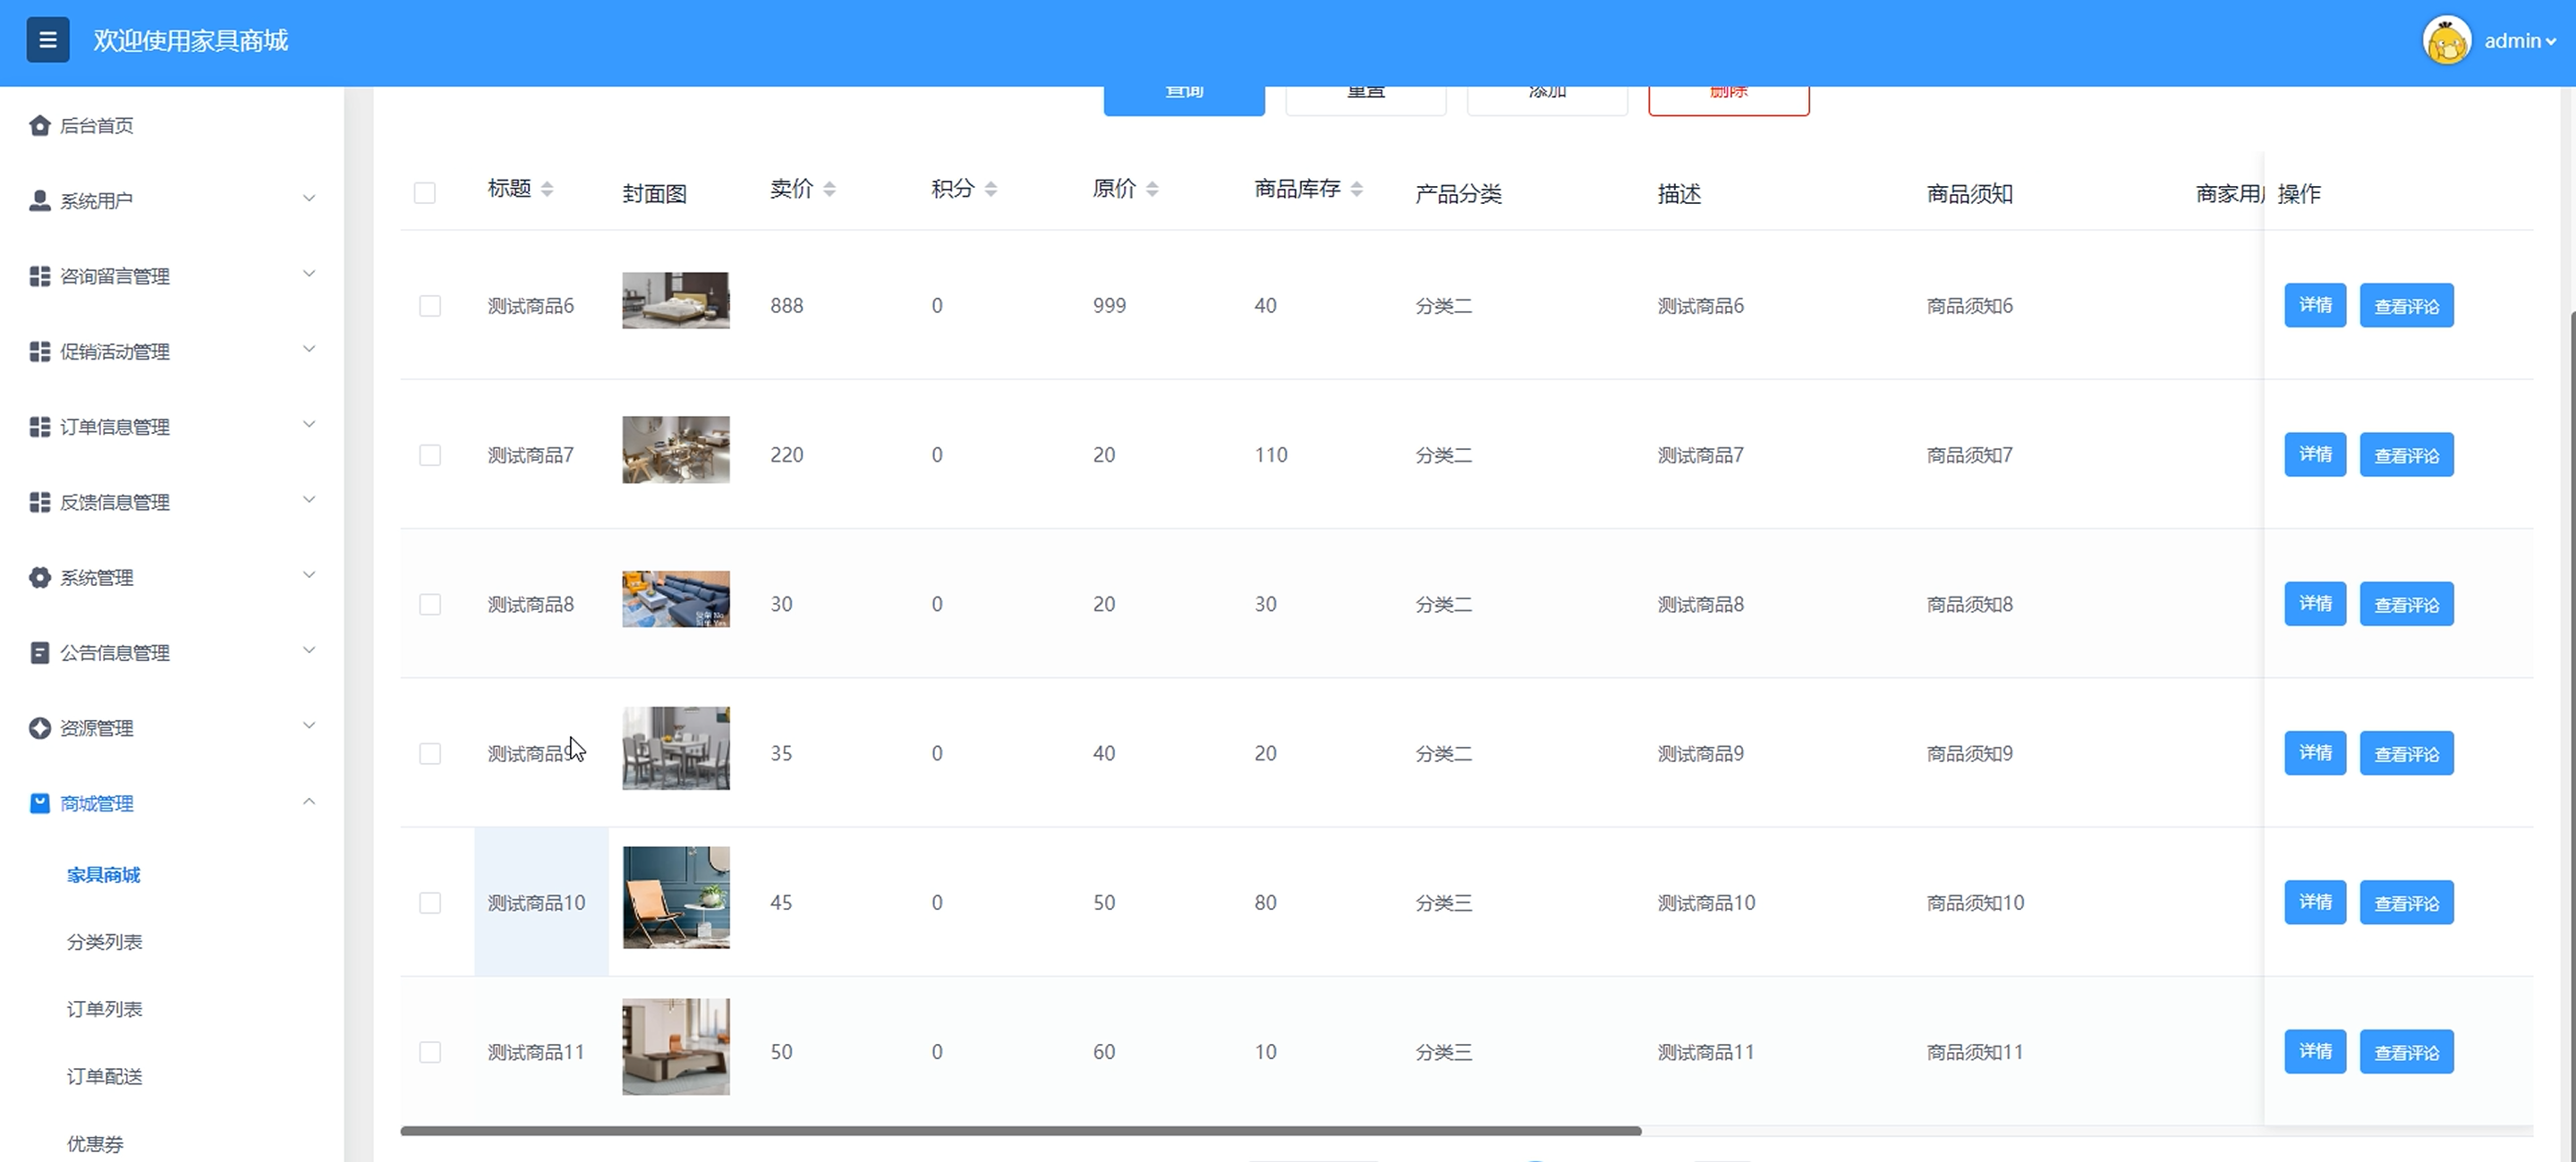Open the 分类列表 submenu item
The image size is (2576, 1162).
point(104,941)
